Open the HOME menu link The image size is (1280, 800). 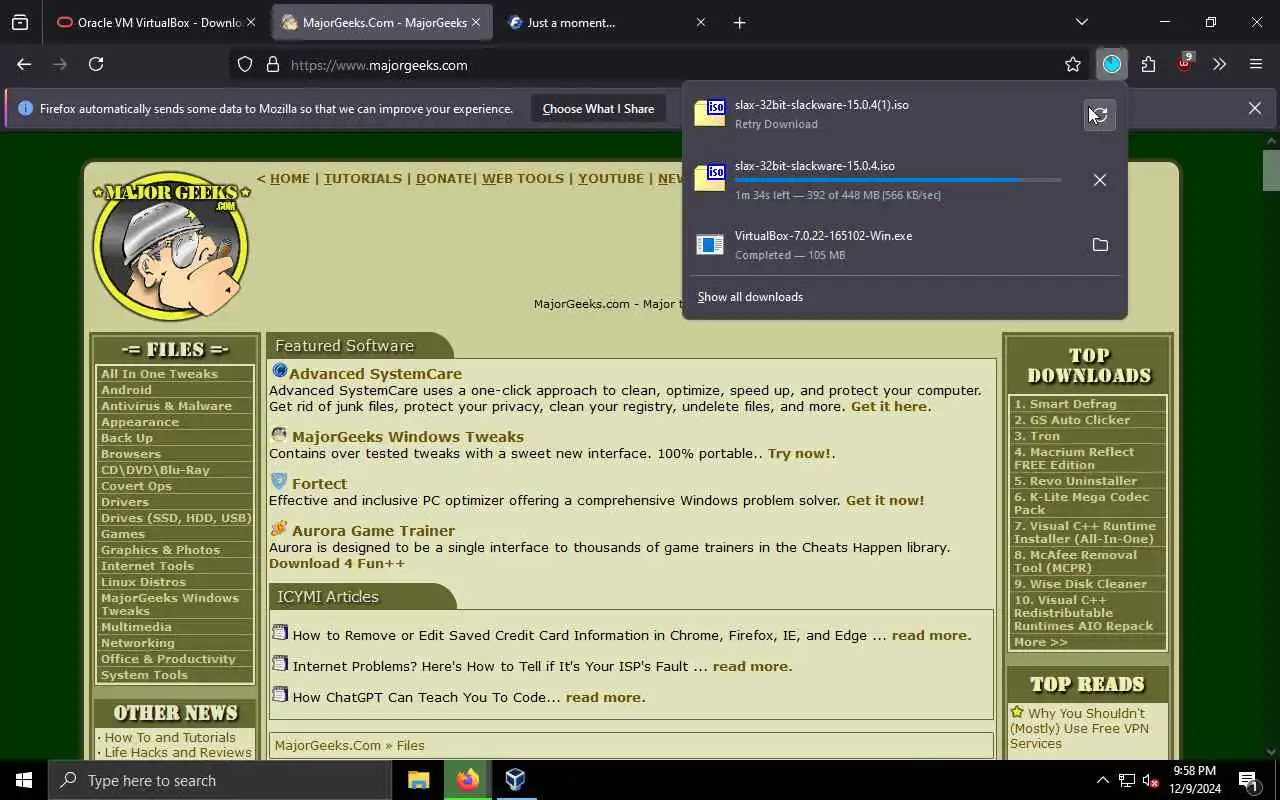coord(289,179)
